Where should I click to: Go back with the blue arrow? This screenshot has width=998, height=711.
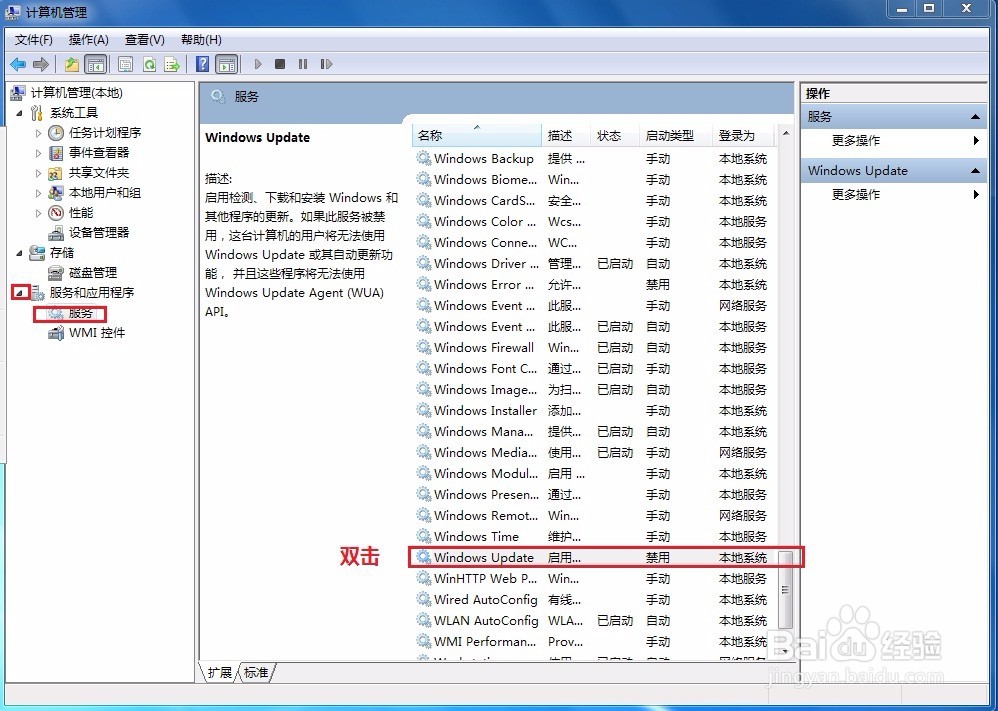18,64
